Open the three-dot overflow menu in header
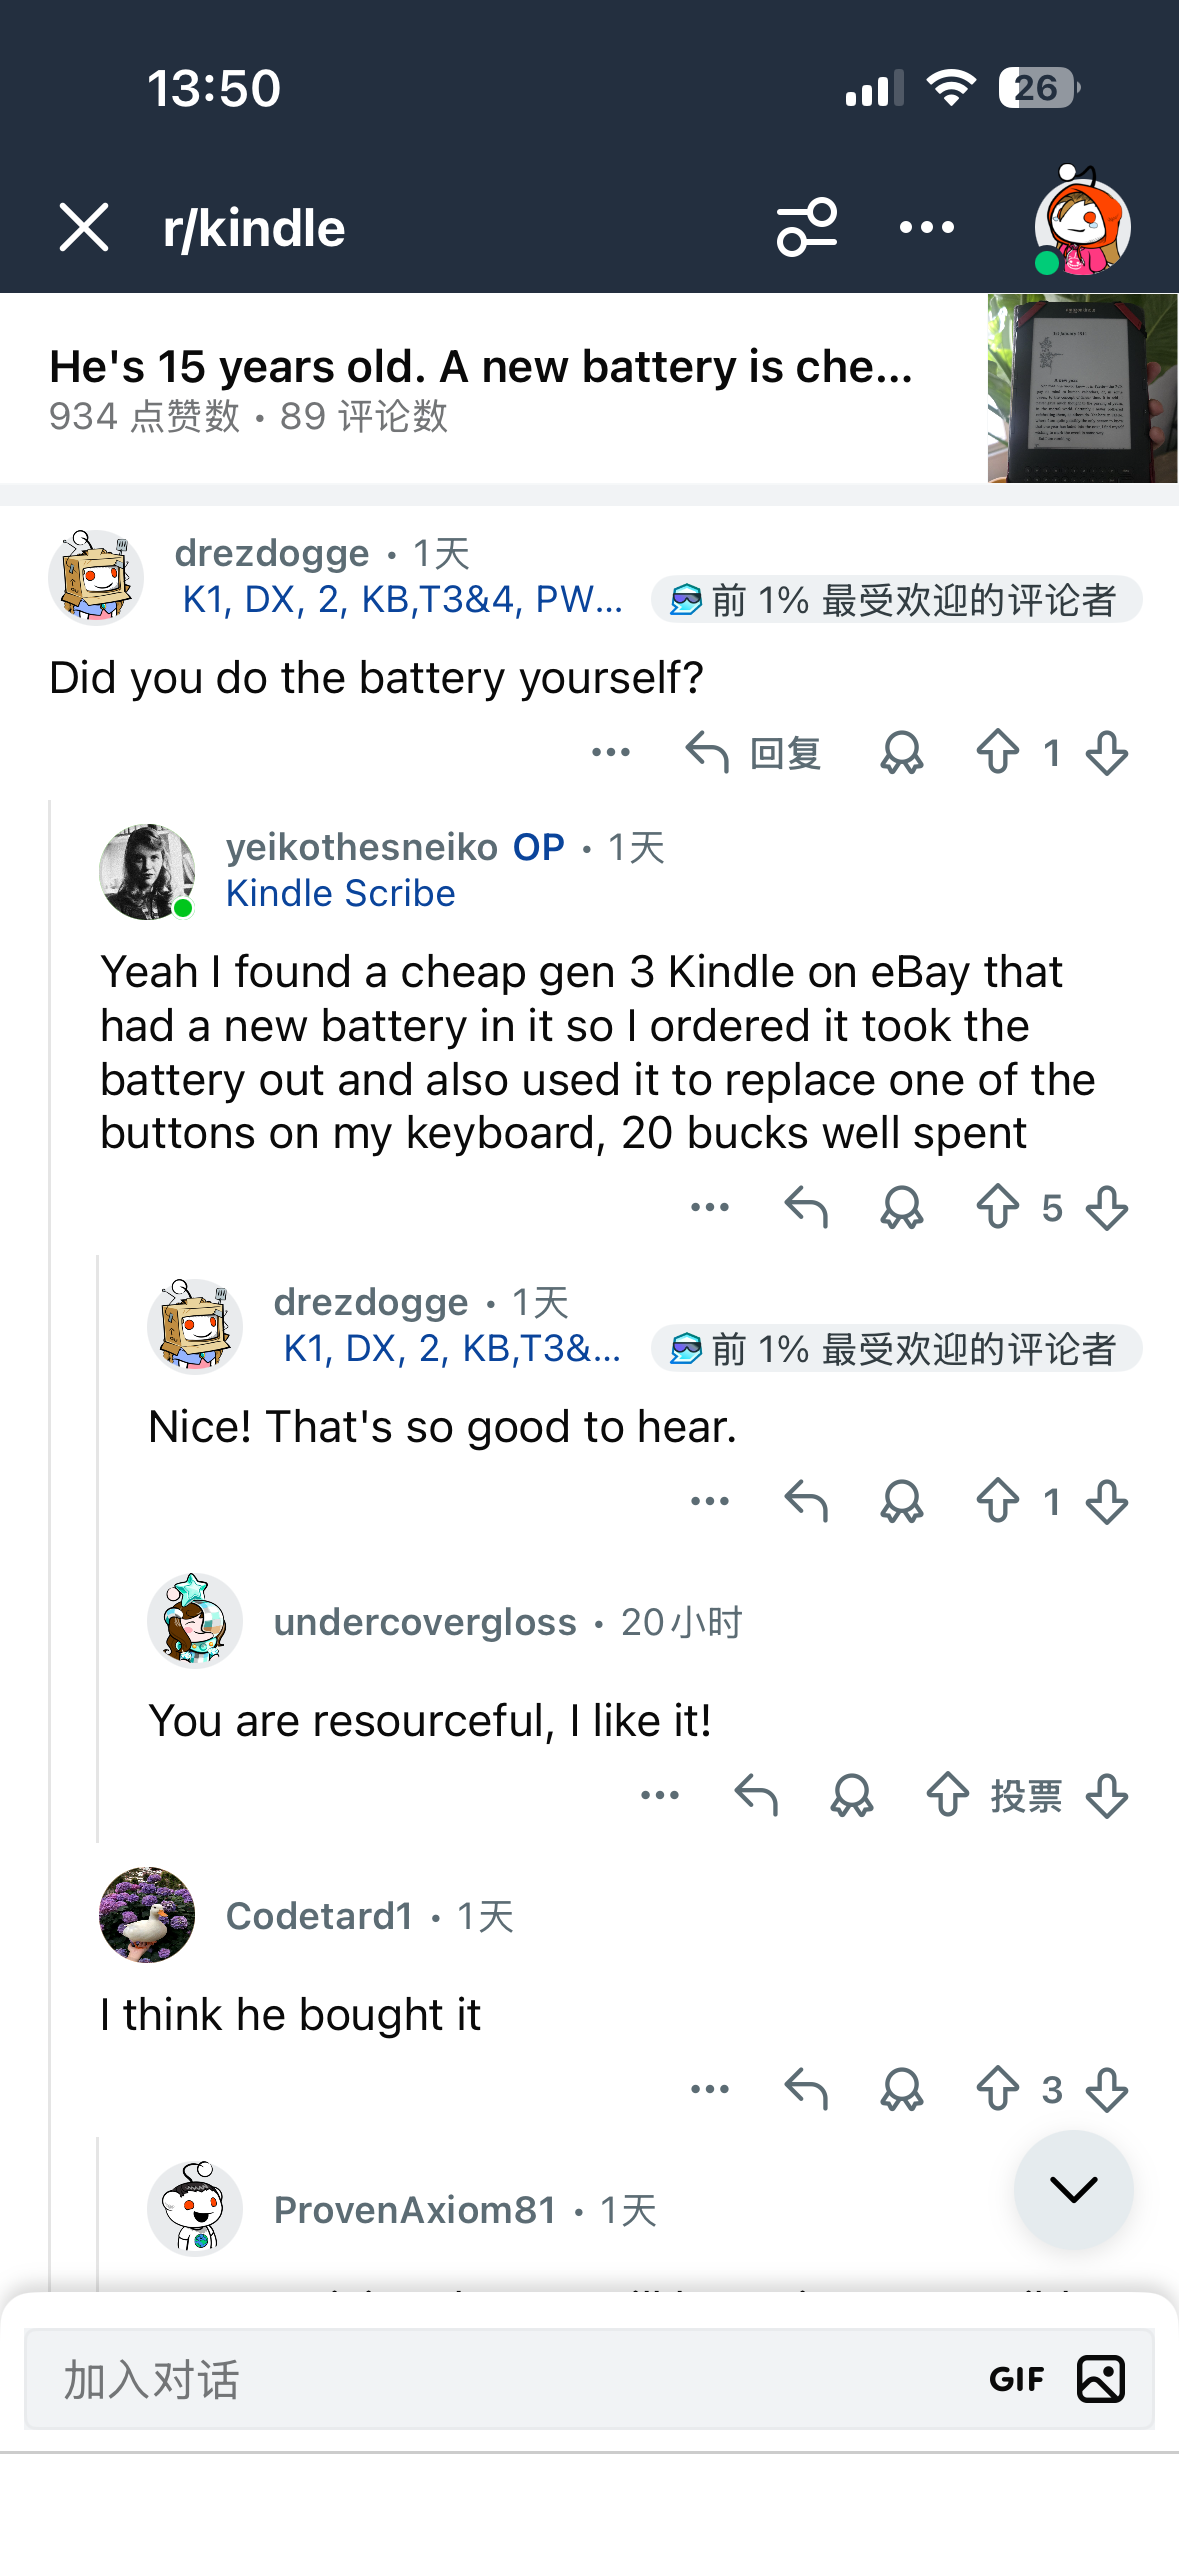This screenshot has height=2556, width=1179. pyautogui.click(x=926, y=228)
